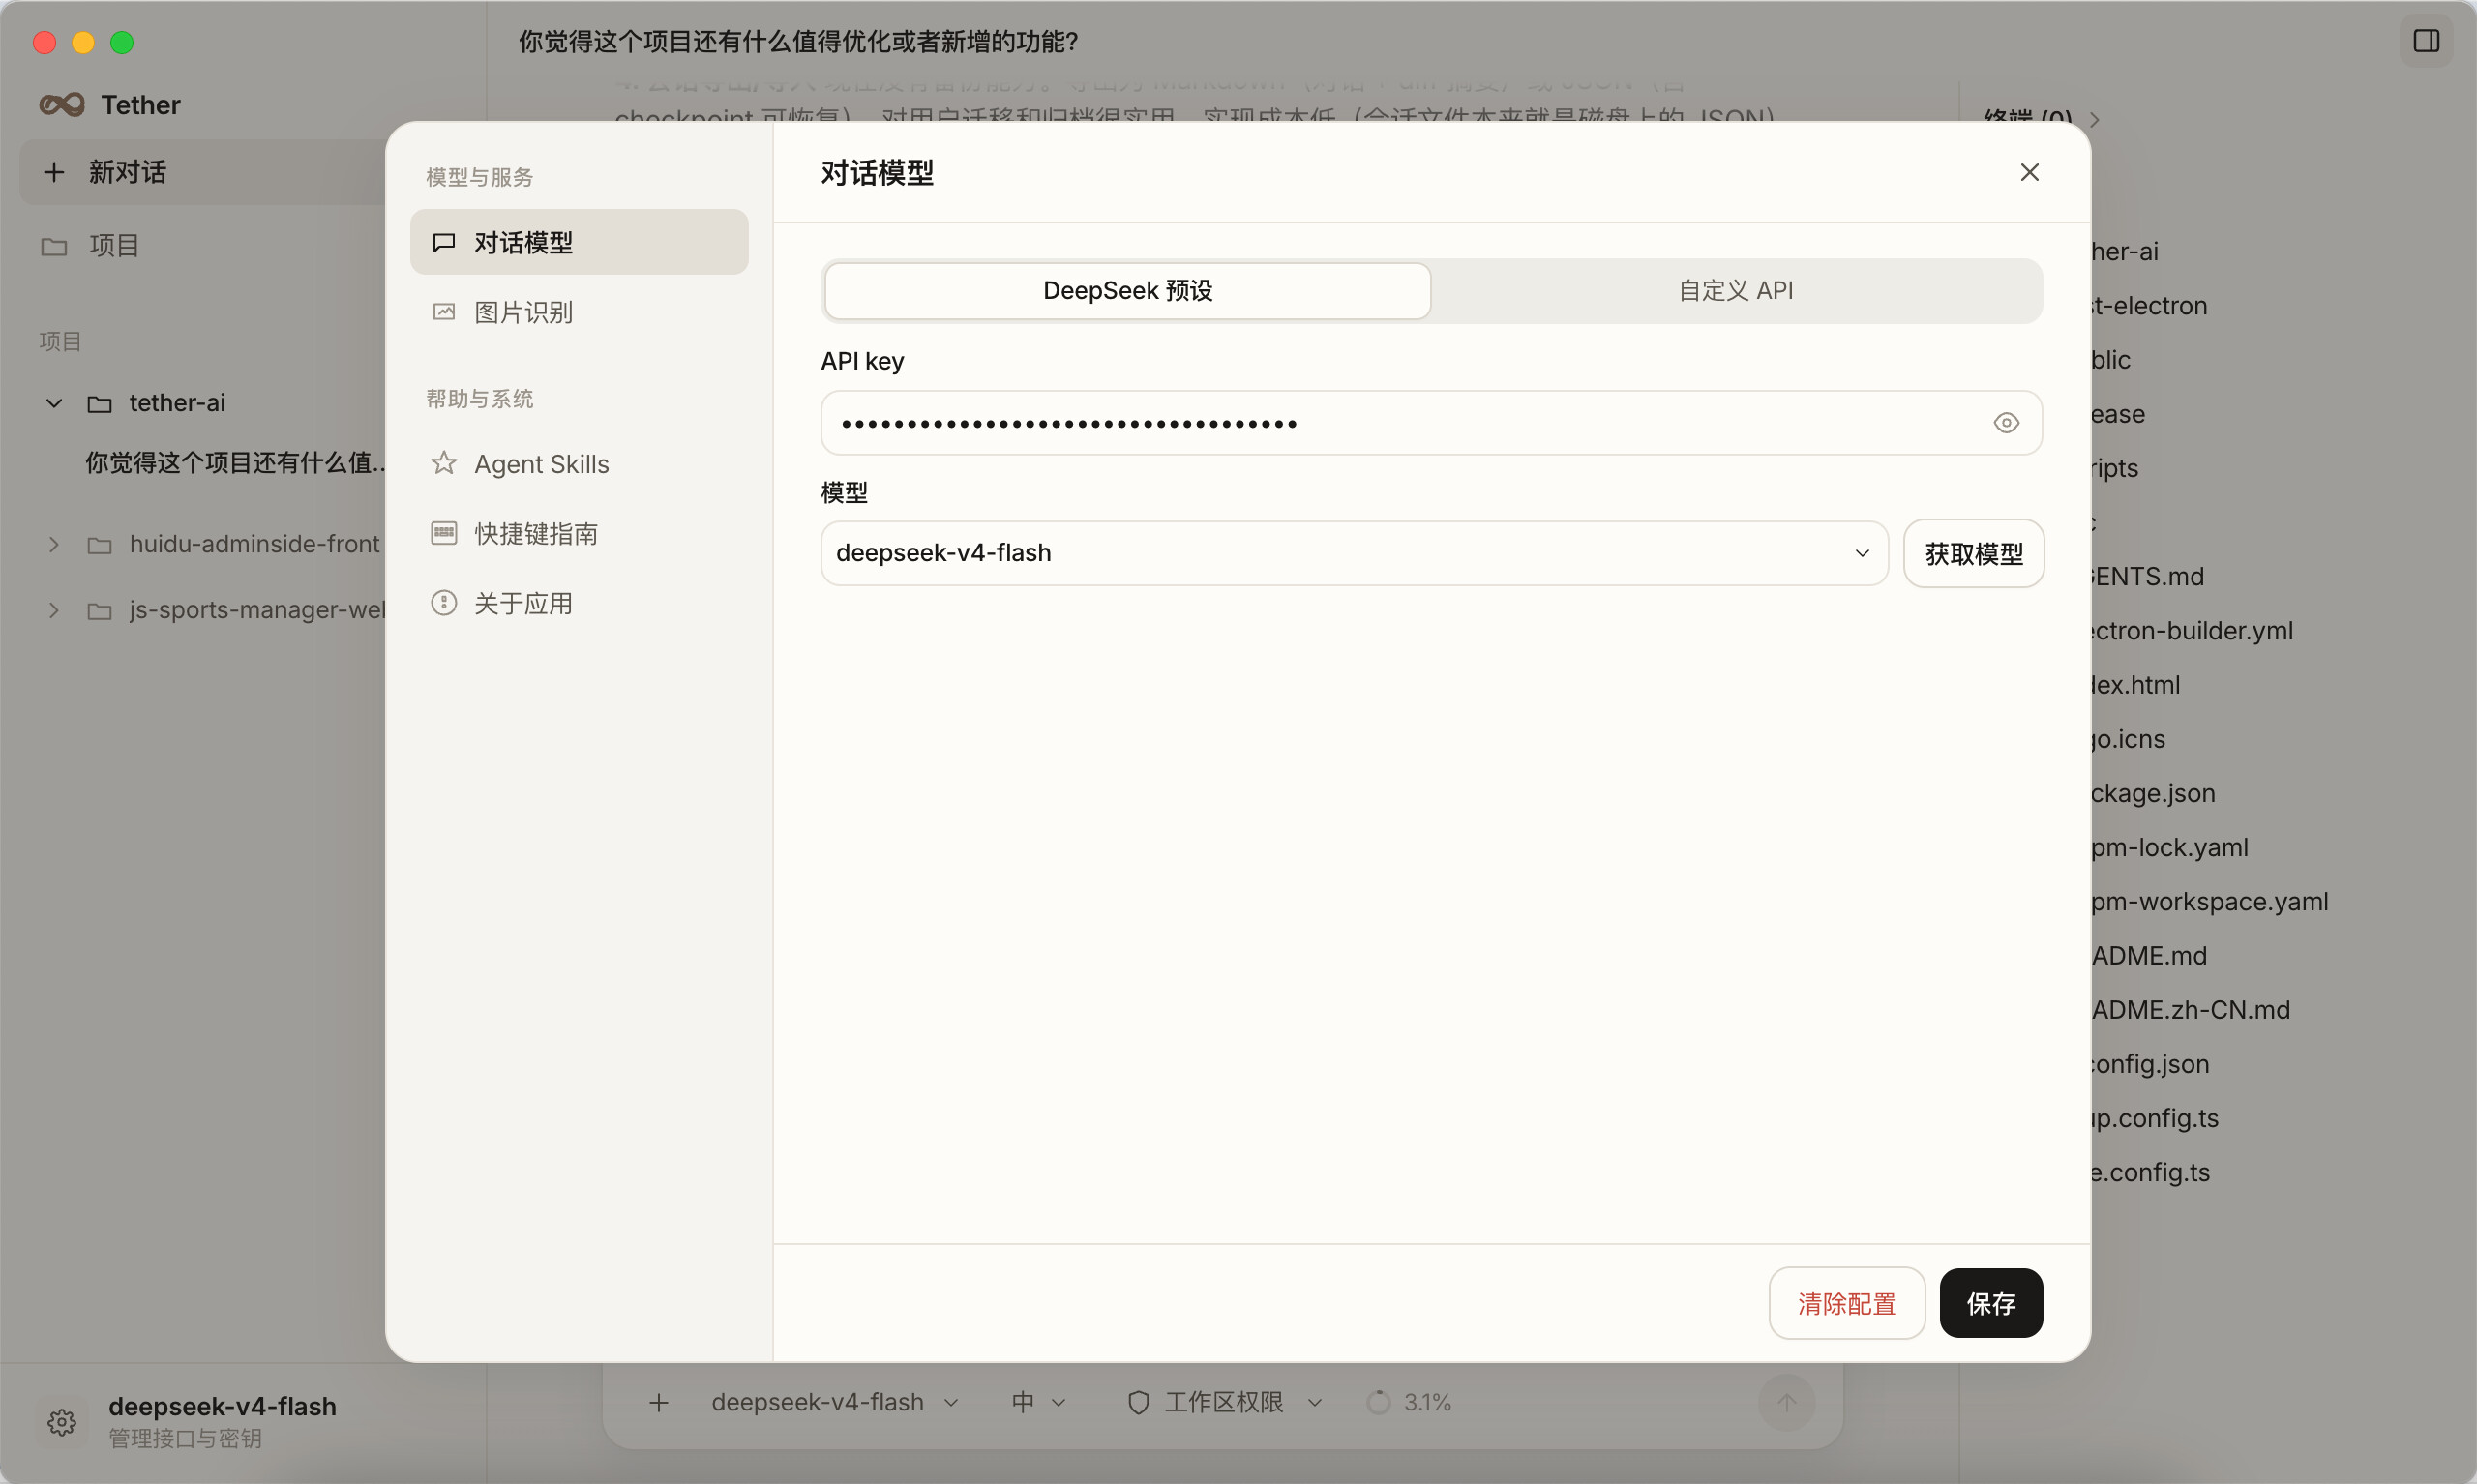
Task: Show the API key with the eye icon
Action: [x=2006, y=423]
